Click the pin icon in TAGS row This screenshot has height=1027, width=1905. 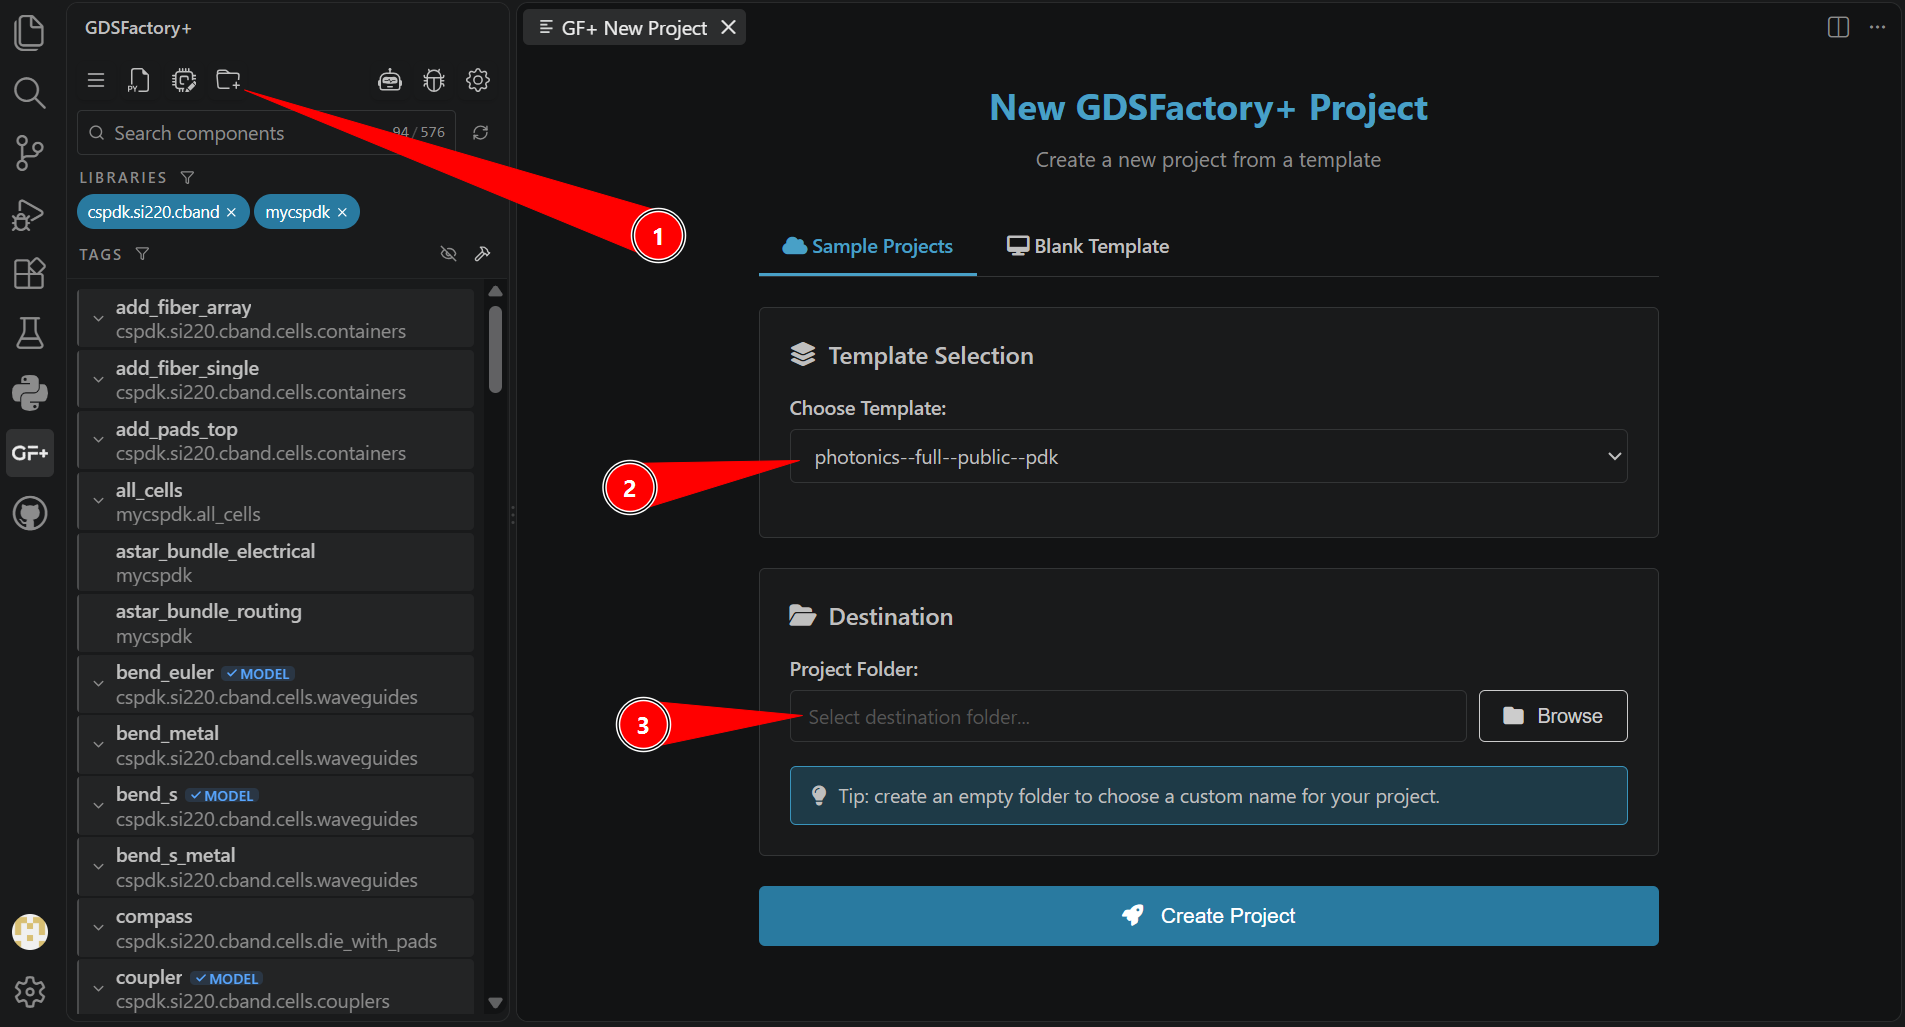482,254
